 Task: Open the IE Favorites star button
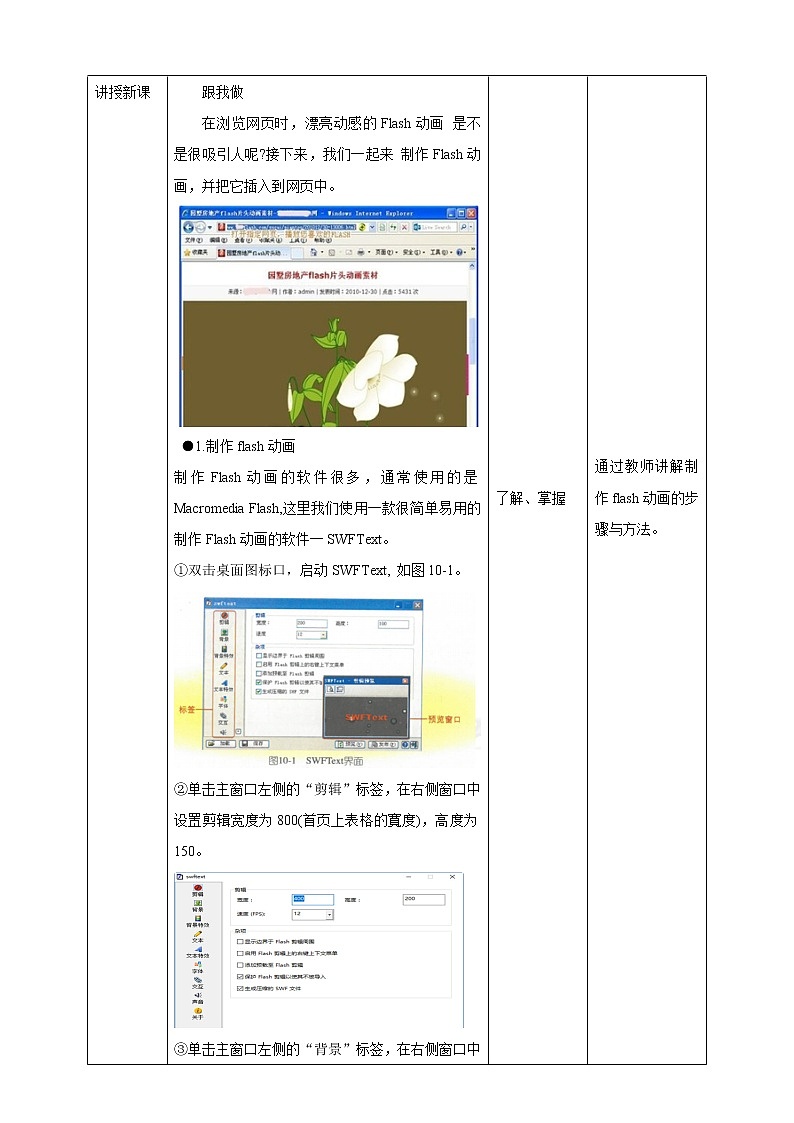[x=196, y=252]
